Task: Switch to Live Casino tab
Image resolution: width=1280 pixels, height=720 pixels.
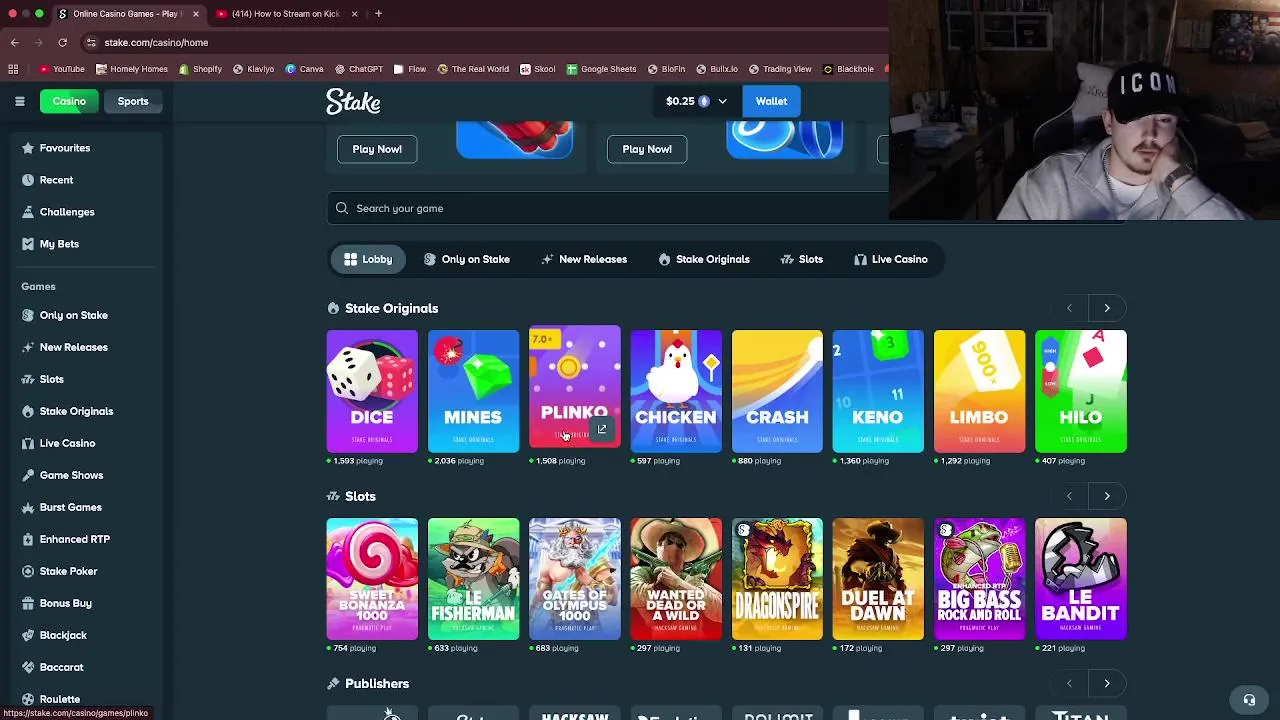Action: [891, 259]
